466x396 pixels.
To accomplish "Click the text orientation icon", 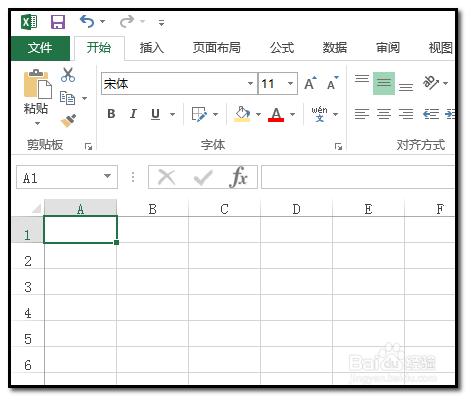I will pyautogui.click(x=430, y=83).
